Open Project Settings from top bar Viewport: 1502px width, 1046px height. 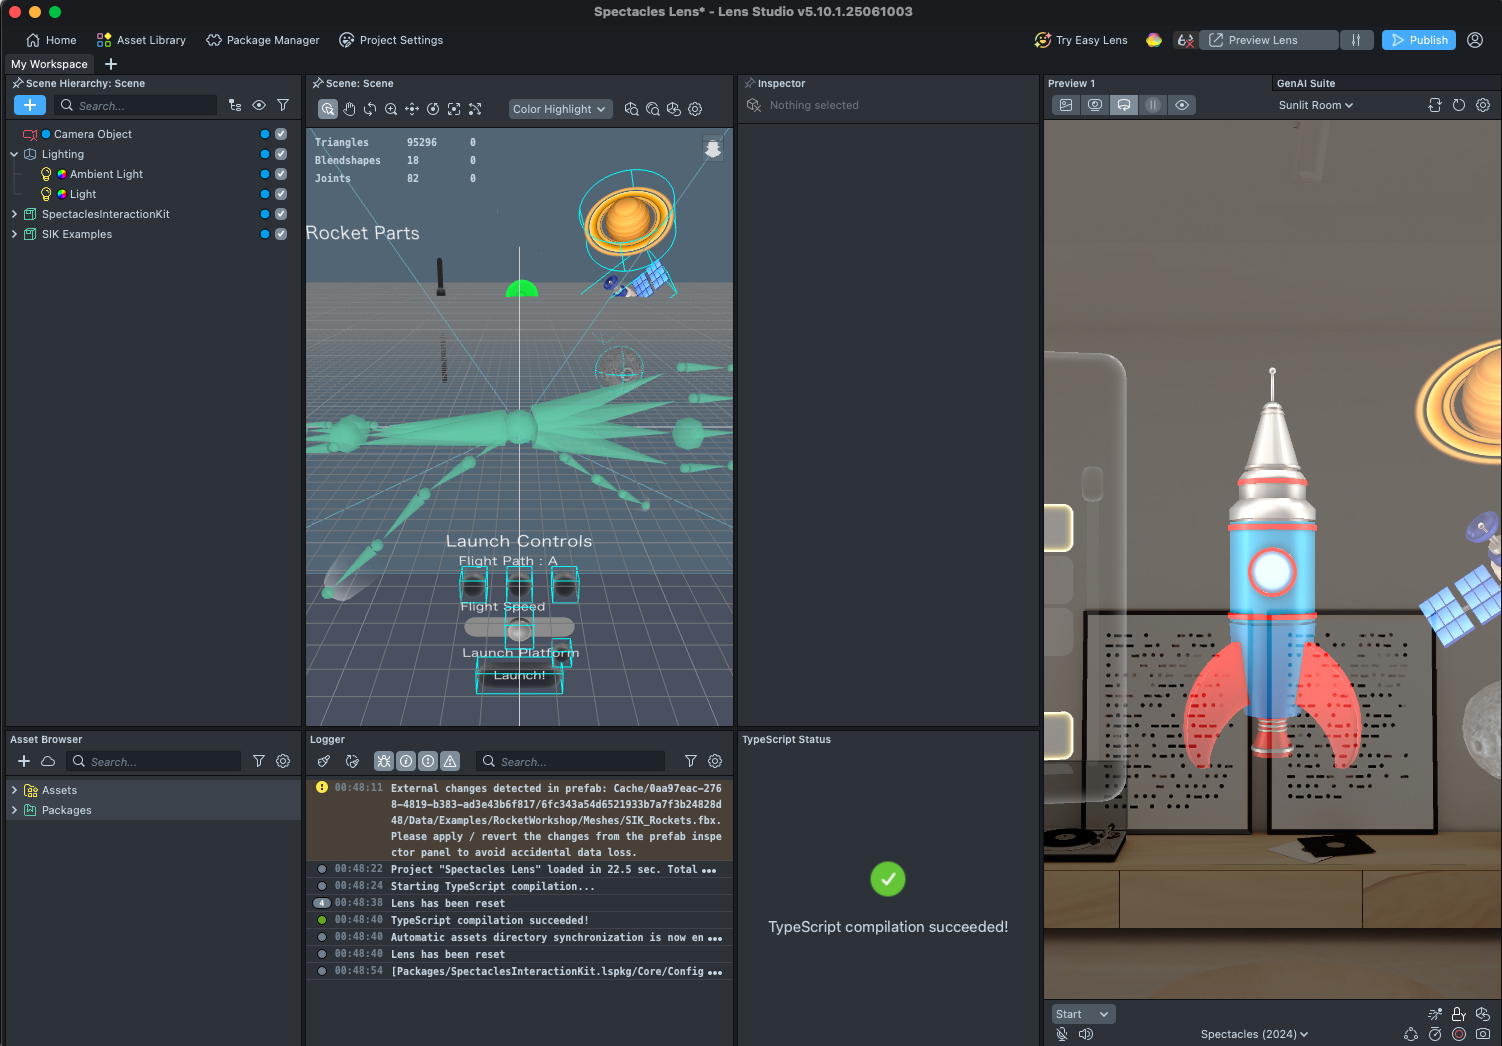click(x=391, y=40)
